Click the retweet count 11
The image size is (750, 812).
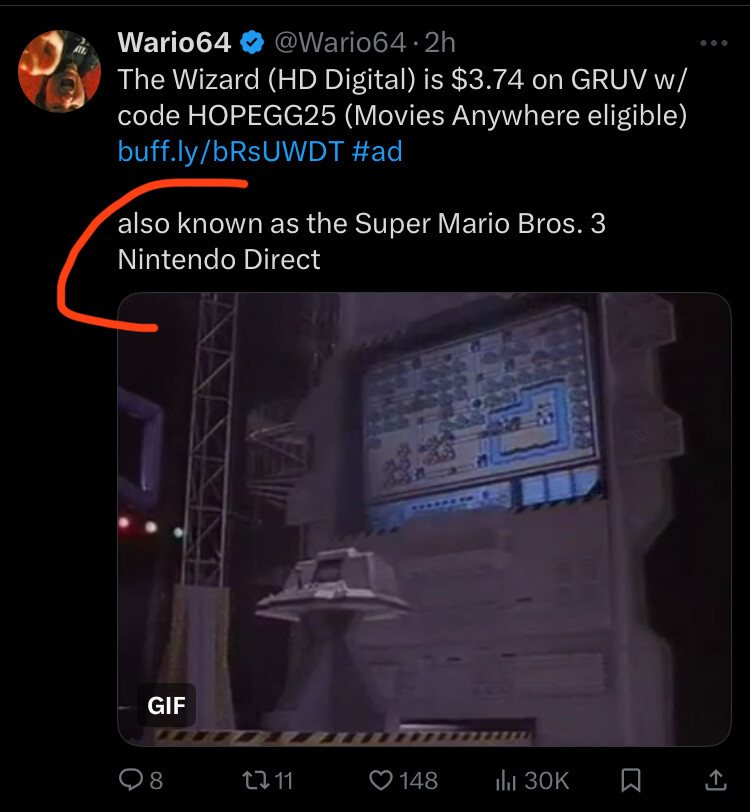283,780
